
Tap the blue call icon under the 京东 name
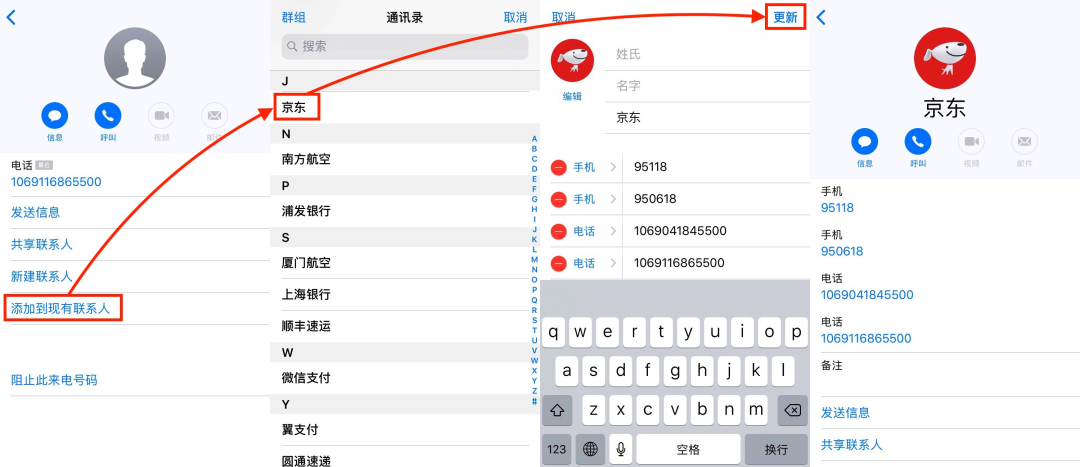pos(917,142)
